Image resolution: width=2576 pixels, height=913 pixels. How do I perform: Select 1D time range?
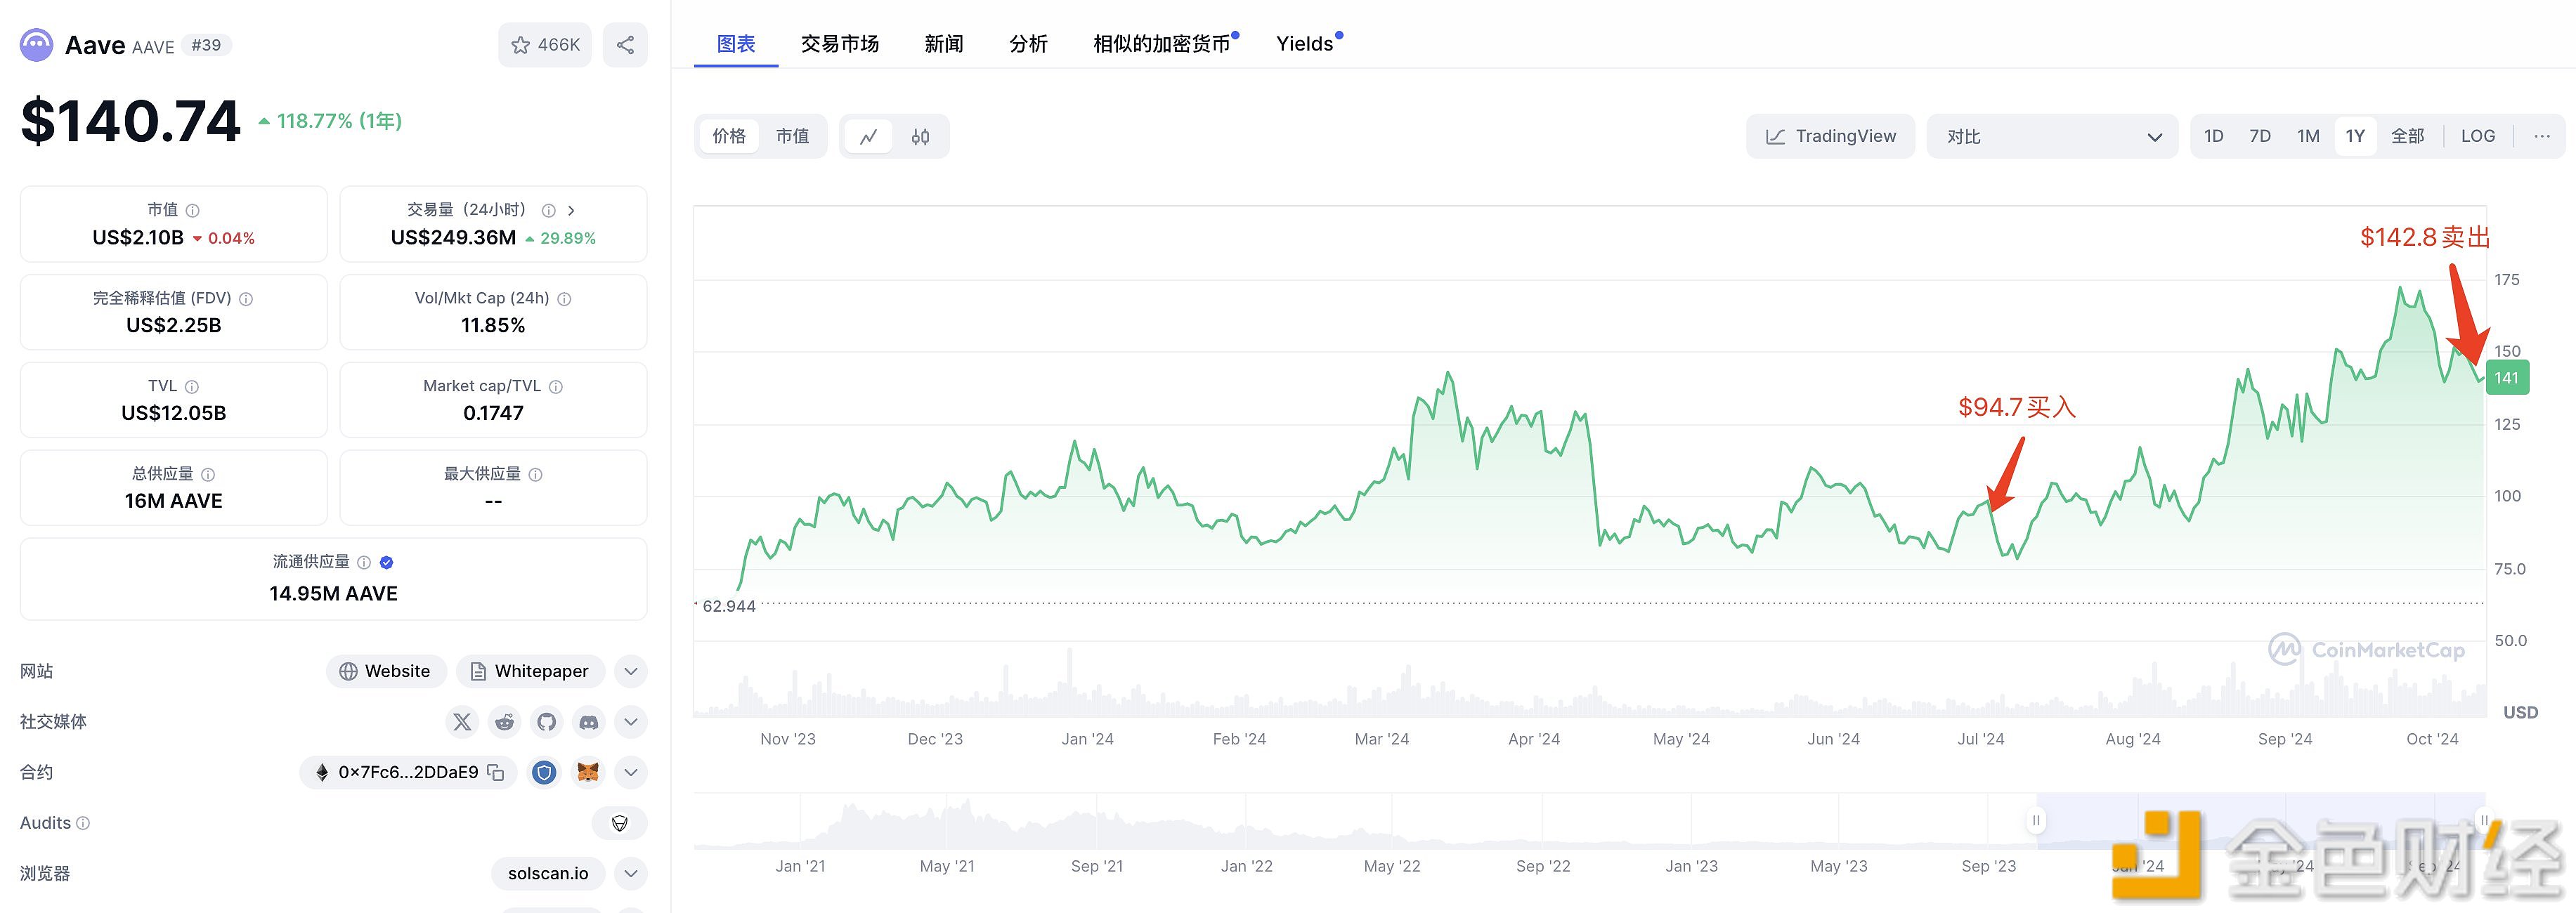(2214, 137)
